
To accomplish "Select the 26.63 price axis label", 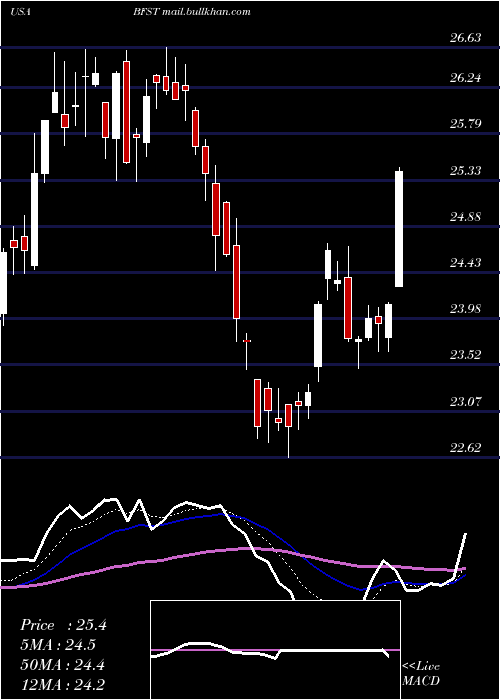I will pos(466,38).
